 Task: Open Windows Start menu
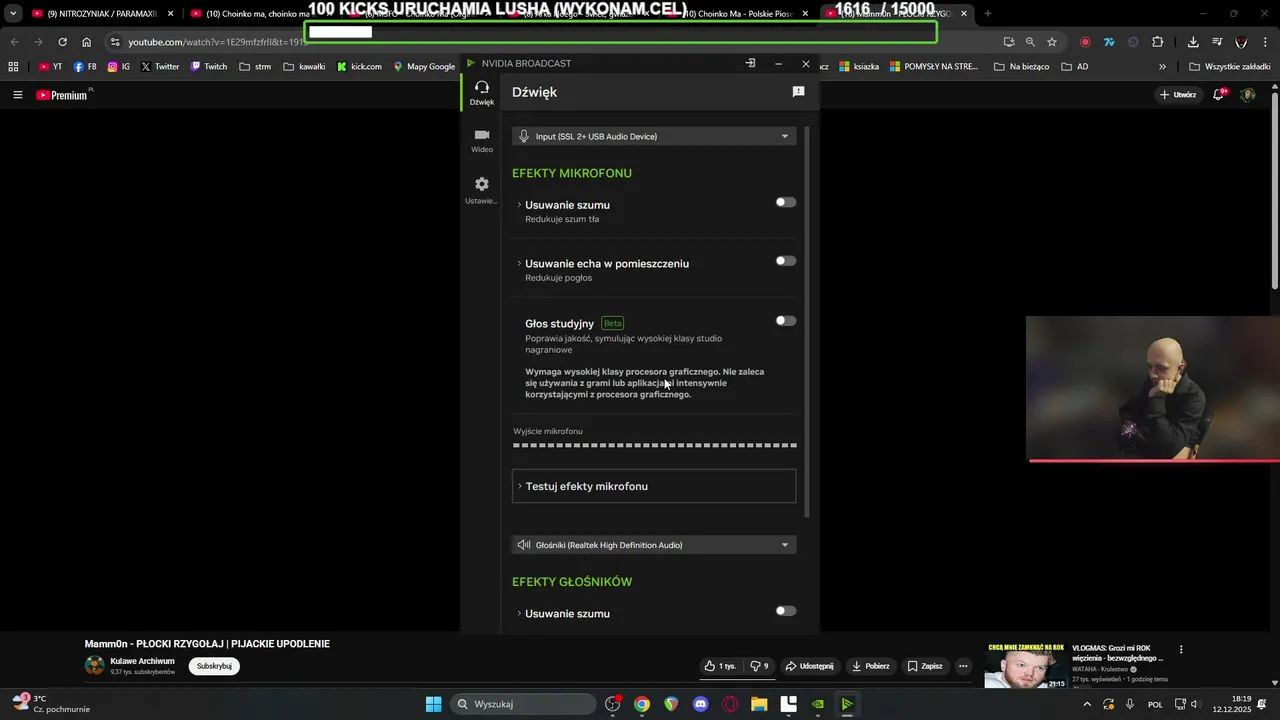(433, 704)
